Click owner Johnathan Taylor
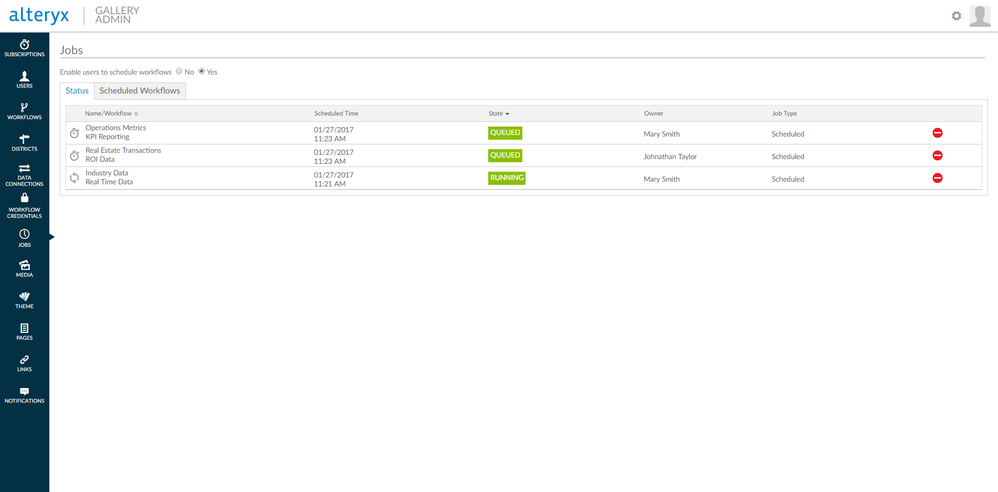 (670, 157)
